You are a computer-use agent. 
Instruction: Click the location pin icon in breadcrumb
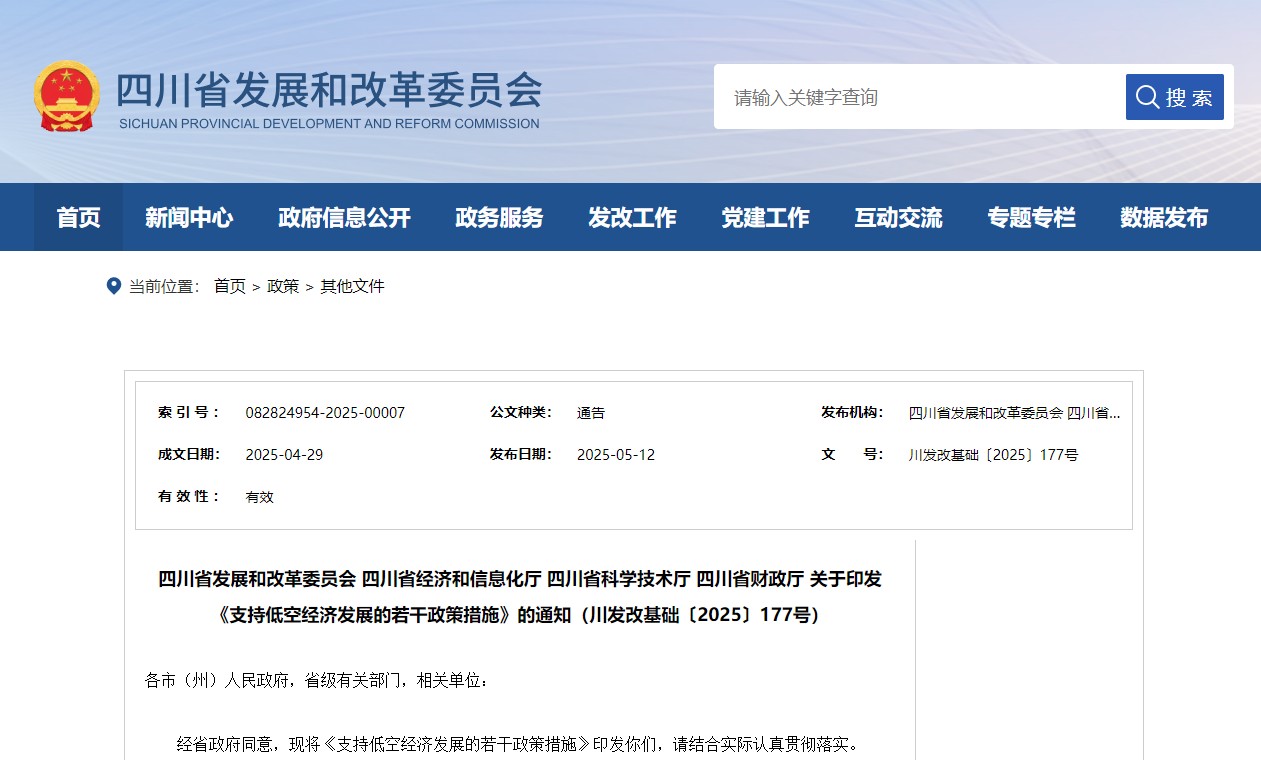(x=113, y=287)
